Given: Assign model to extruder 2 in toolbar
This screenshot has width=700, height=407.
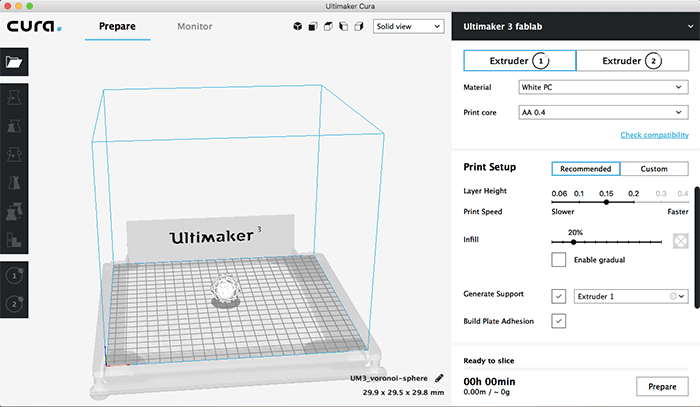Looking at the screenshot, I should click(14, 303).
